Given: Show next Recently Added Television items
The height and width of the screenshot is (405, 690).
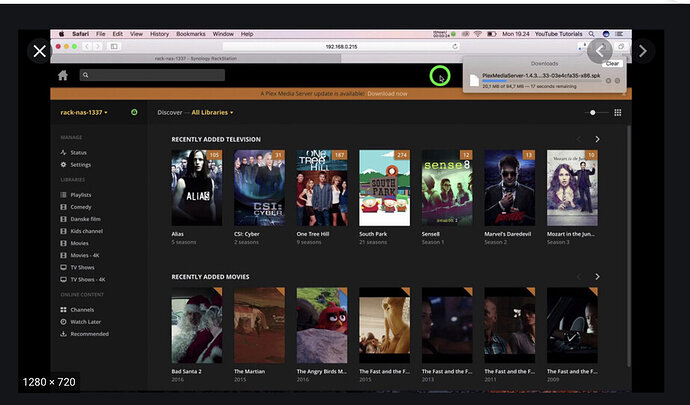Looking at the screenshot, I should 597,139.
